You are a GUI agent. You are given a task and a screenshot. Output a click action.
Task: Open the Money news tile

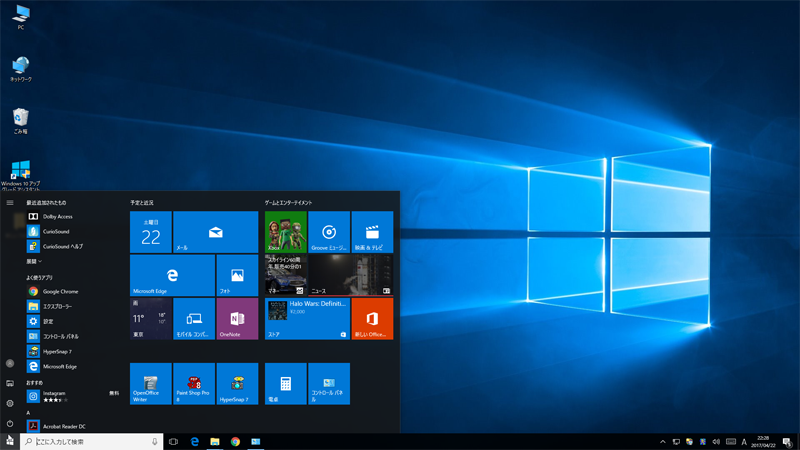click(x=286, y=276)
